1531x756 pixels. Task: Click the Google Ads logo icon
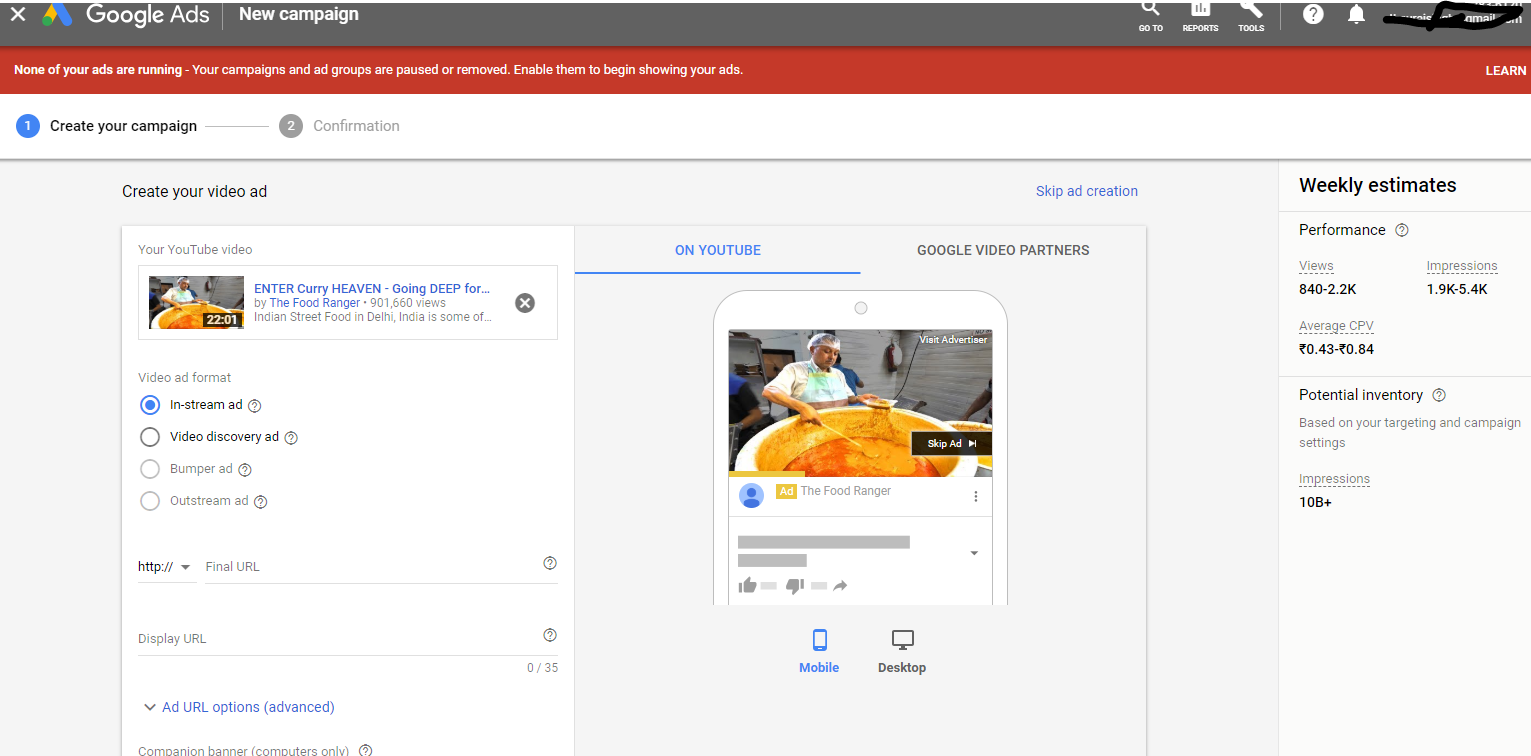pyautogui.click(x=57, y=14)
